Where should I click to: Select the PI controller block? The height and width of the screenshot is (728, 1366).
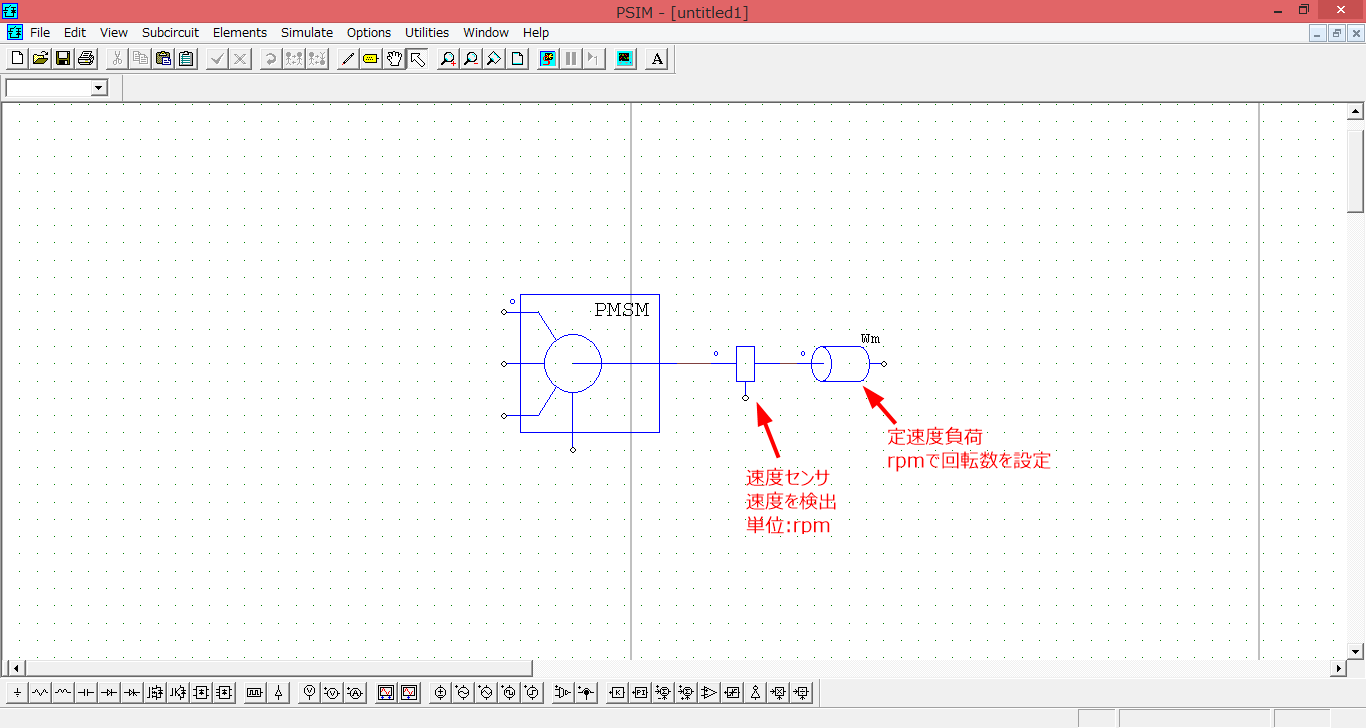tap(640, 692)
